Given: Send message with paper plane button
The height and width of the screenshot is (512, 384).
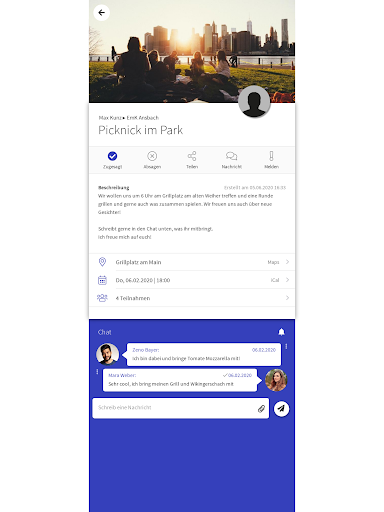Looking at the screenshot, I should pyautogui.click(x=281, y=409).
